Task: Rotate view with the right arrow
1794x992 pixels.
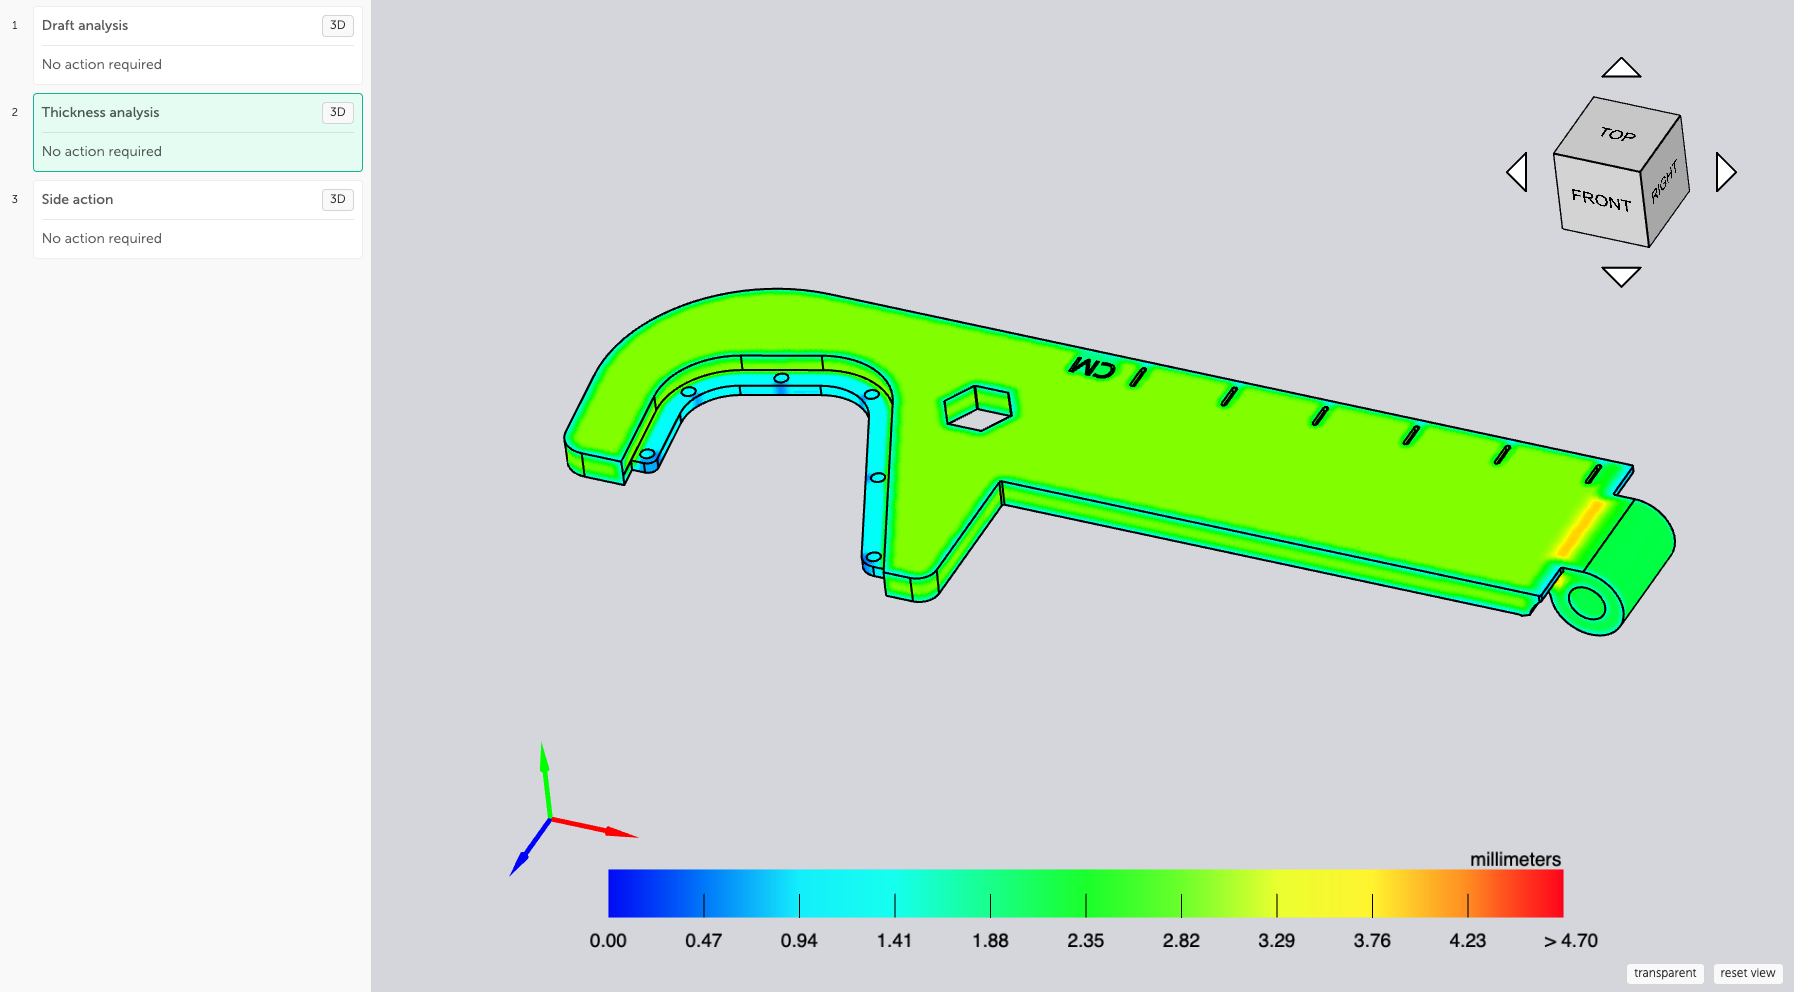Action: (1726, 172)
